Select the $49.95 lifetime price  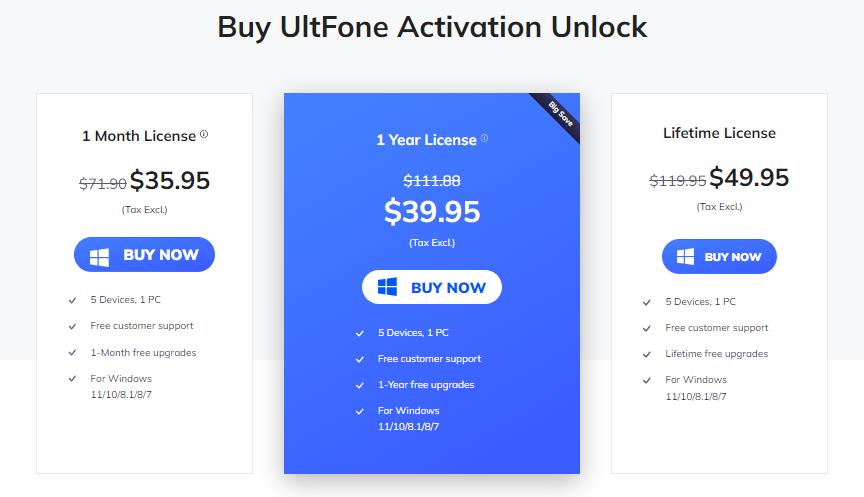point(749,178)
